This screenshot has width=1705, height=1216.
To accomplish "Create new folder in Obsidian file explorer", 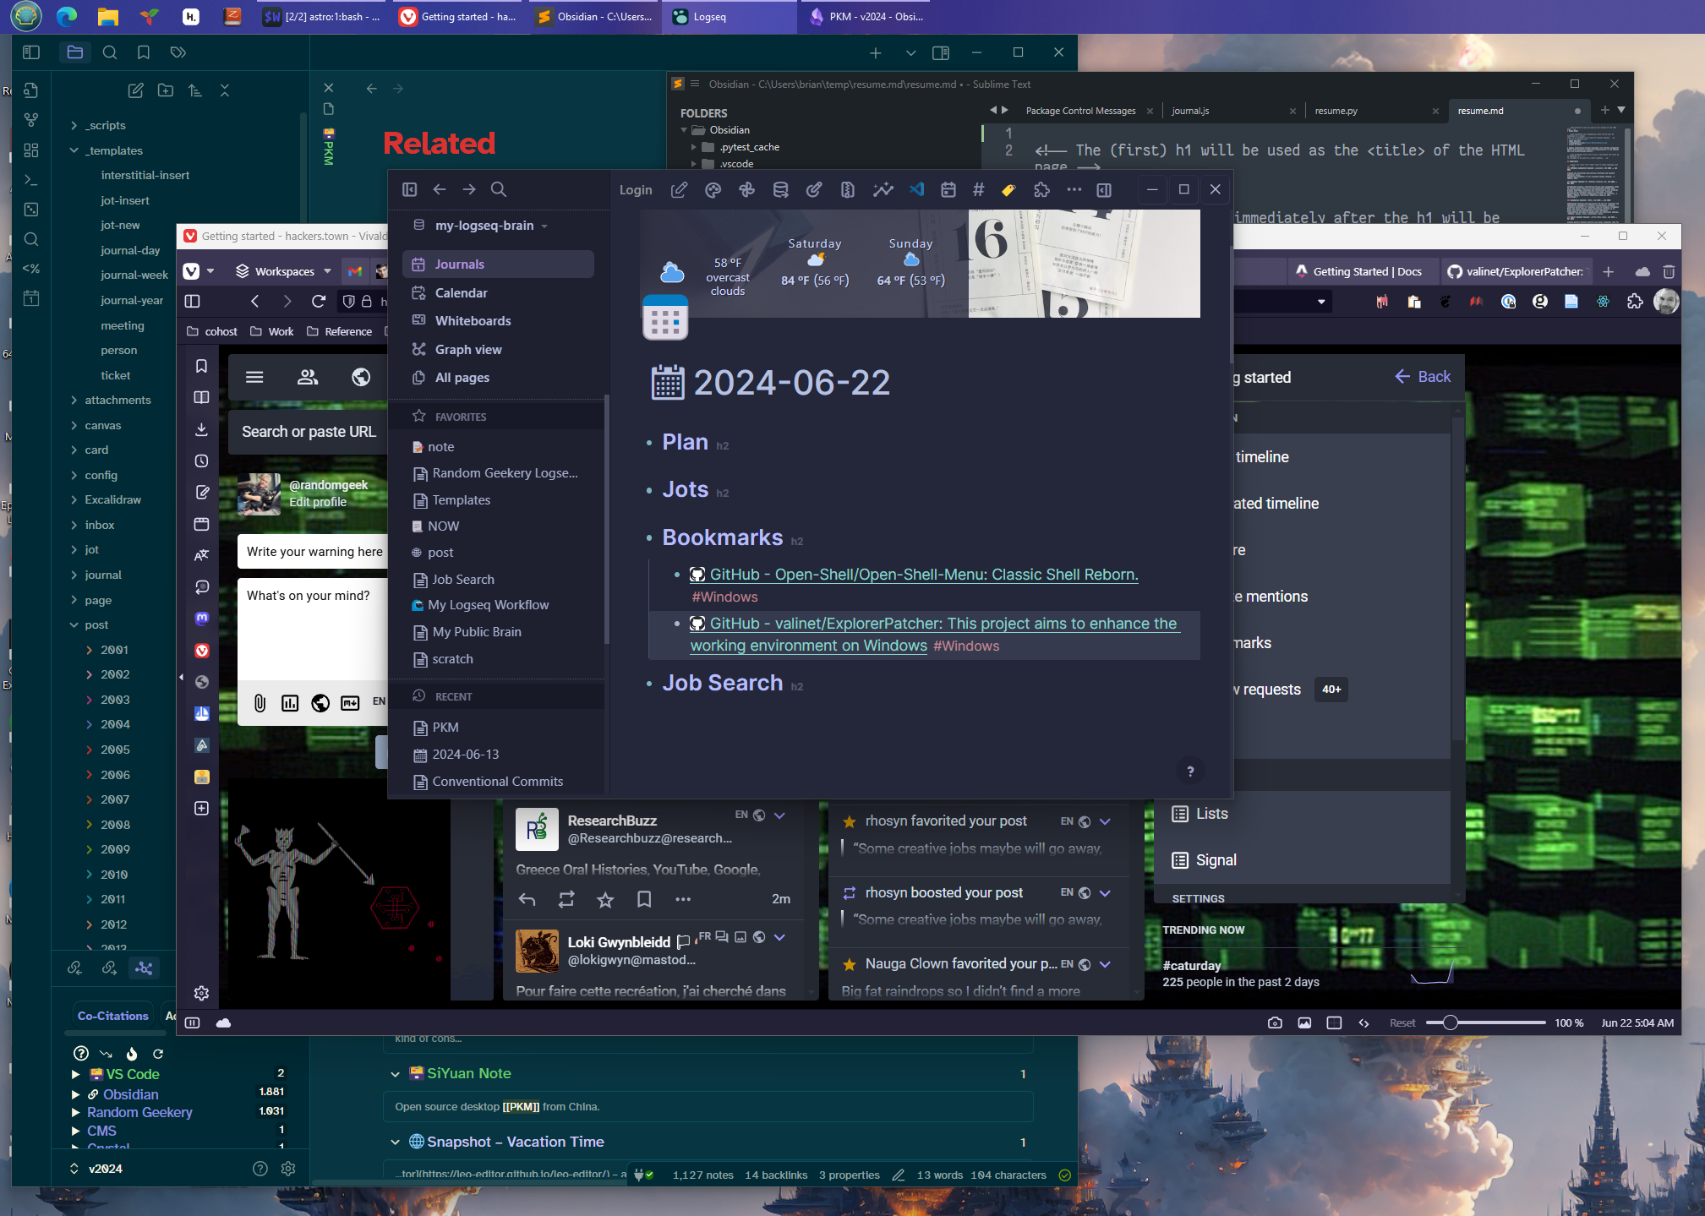I will [x=165, y=90].
